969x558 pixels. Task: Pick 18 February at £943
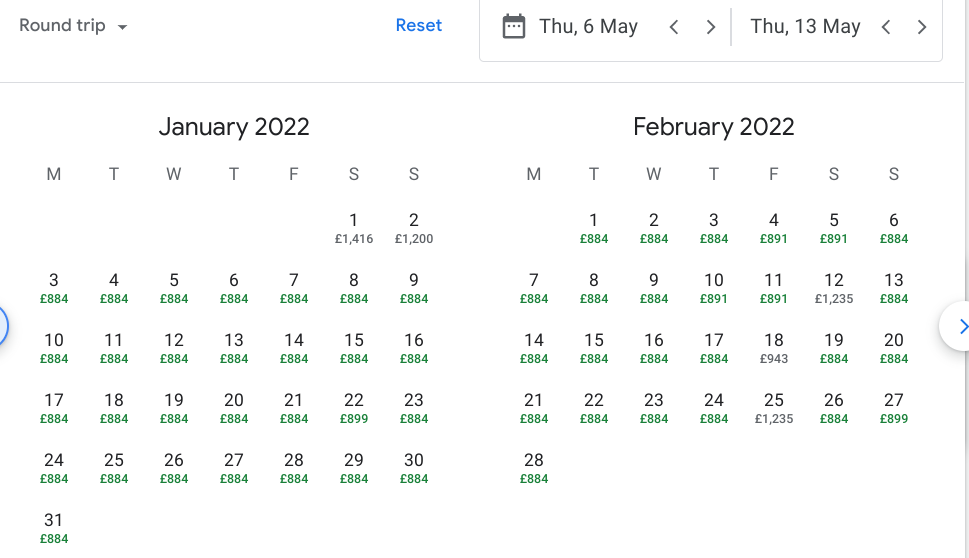[x=774, y=348]
